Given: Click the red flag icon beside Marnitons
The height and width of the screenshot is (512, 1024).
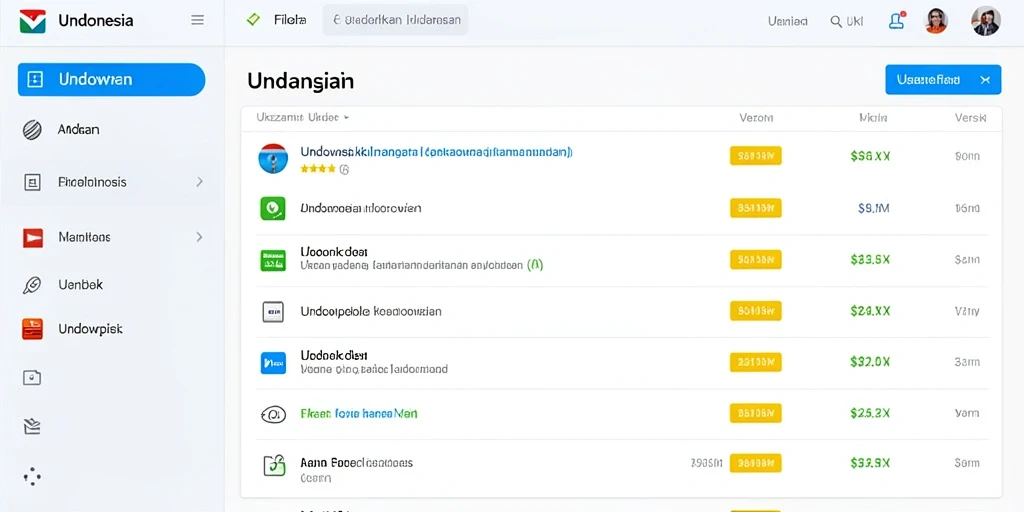Looking at the screenshot, I should tap(33, 238).
